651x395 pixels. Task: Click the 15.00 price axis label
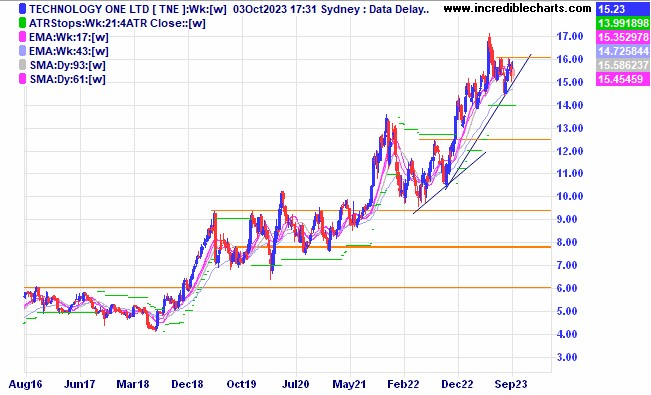(570, 82)
